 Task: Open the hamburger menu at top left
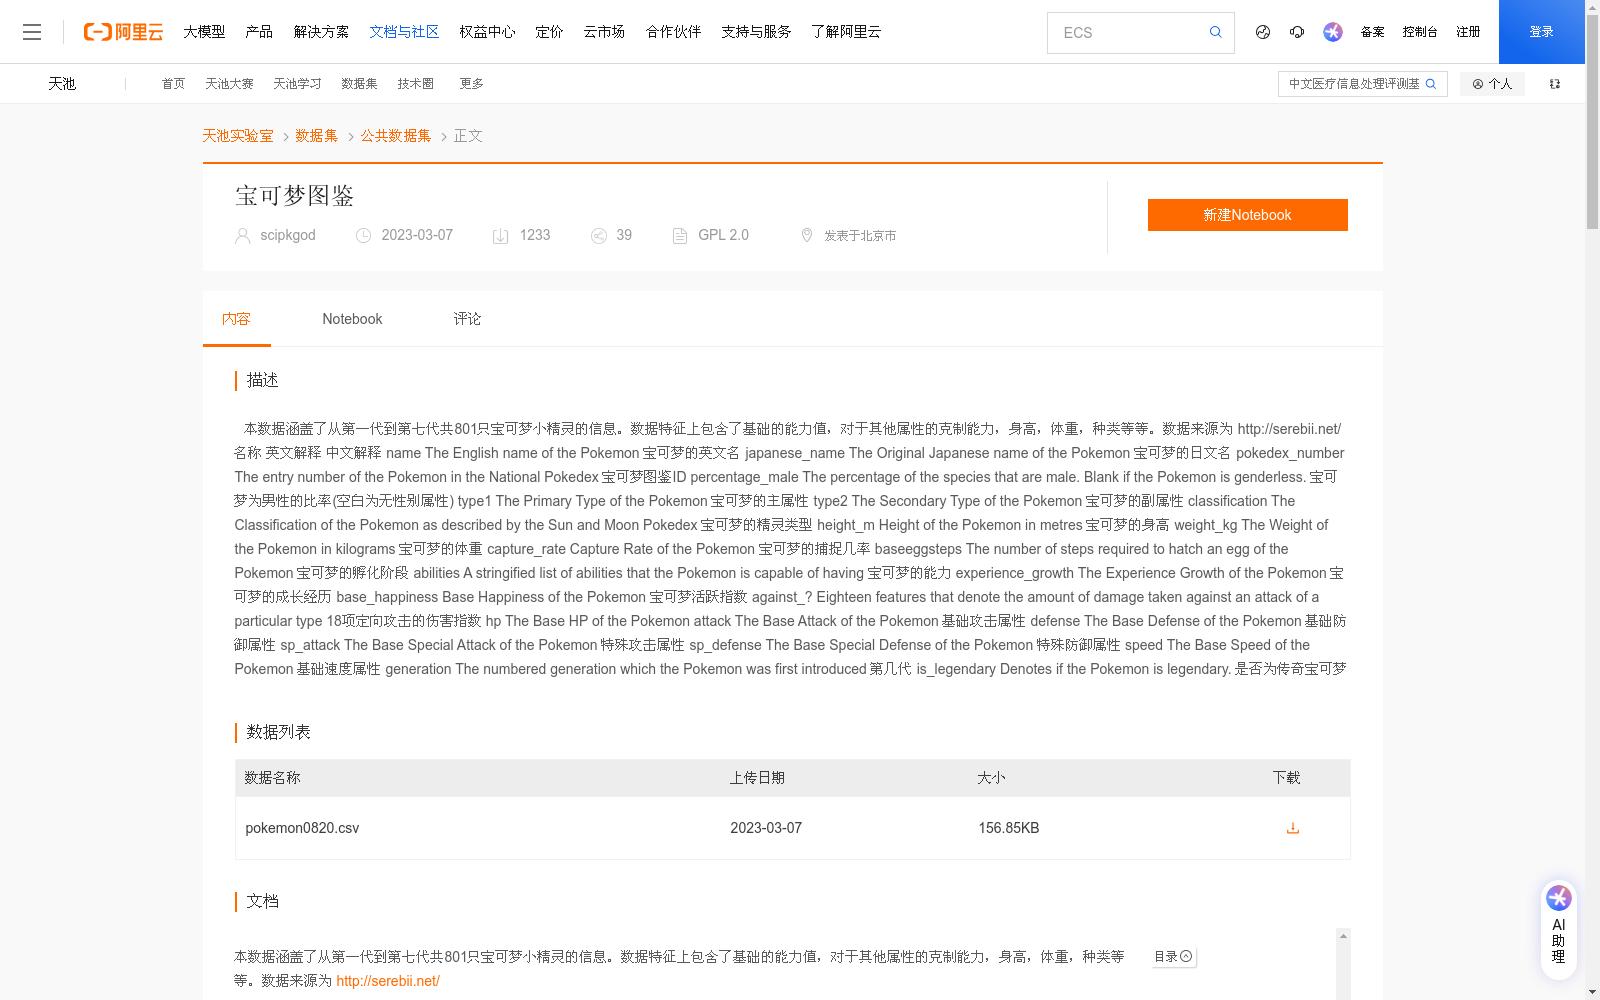(x=32, y=32)
